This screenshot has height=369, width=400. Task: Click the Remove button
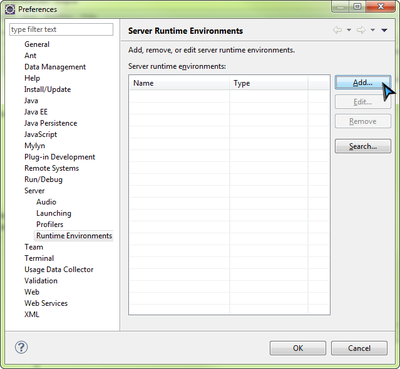[363, 121]
